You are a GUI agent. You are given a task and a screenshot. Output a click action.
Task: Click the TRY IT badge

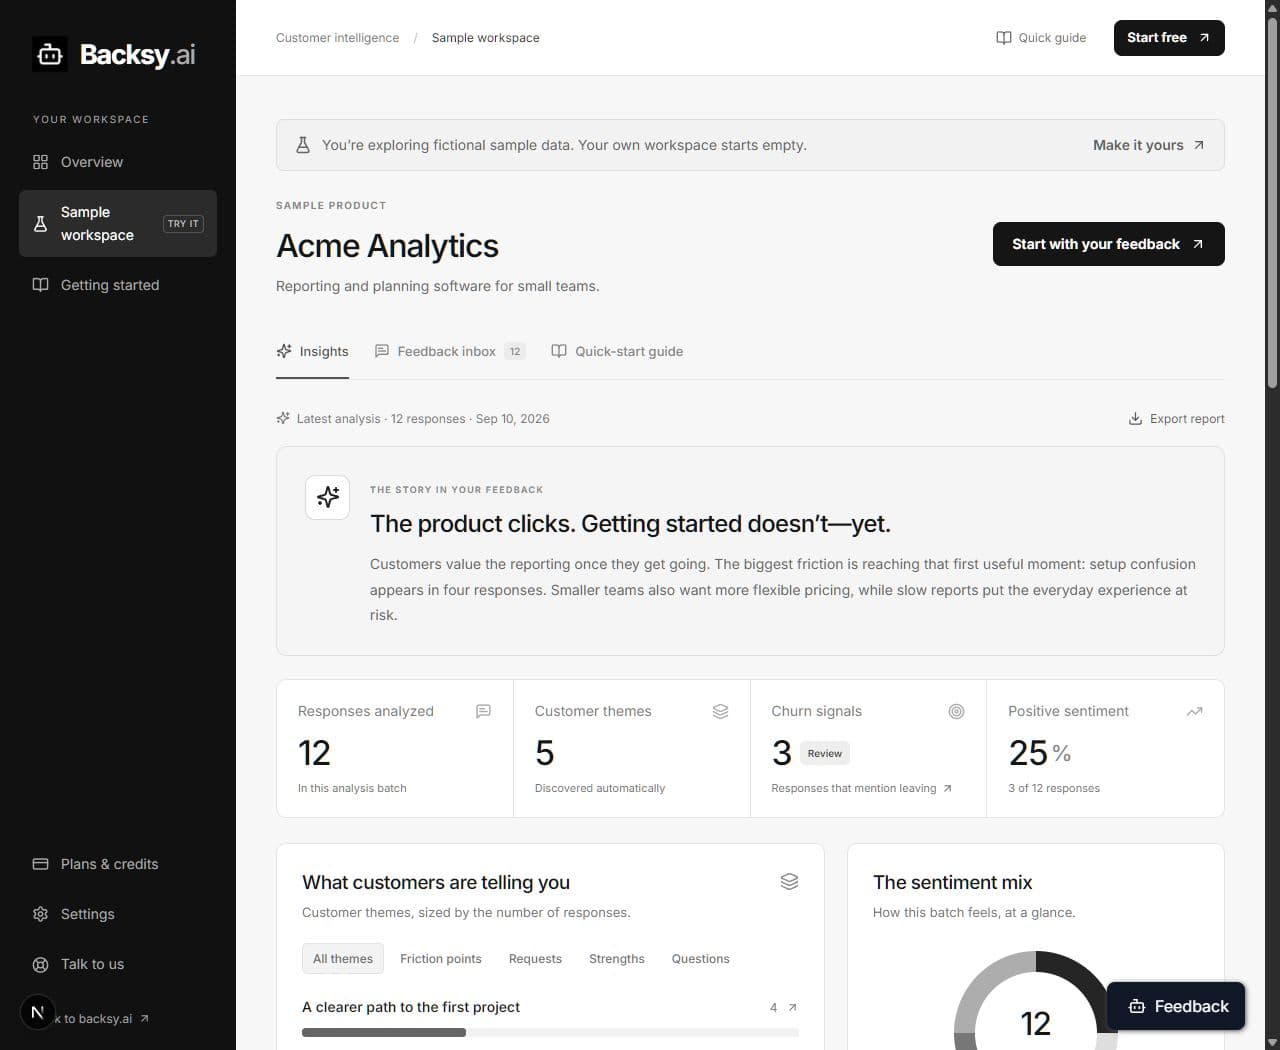point(183,224)
